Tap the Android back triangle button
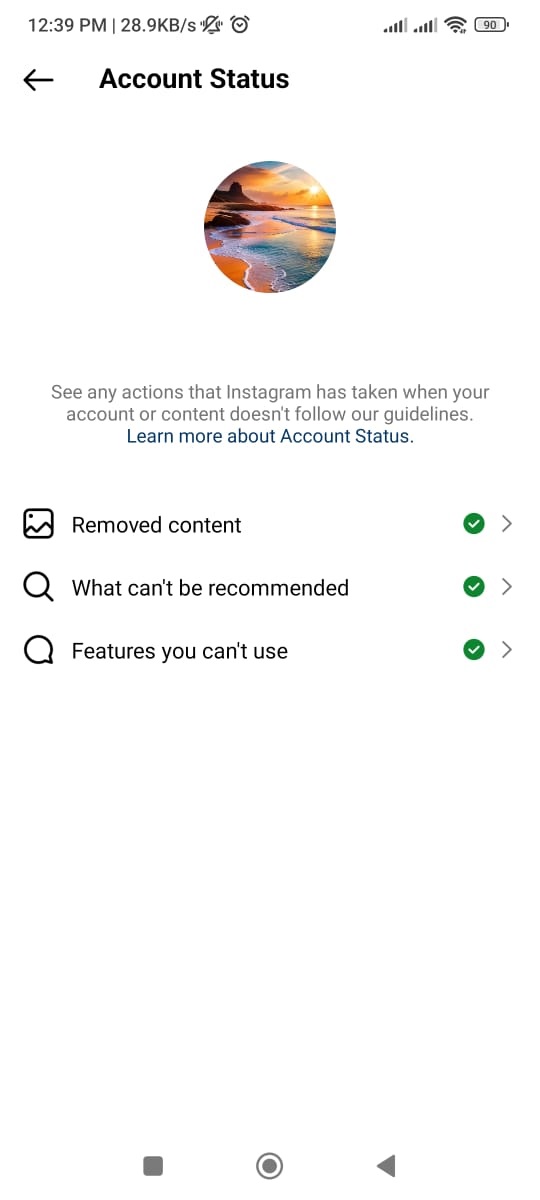 386,1165
